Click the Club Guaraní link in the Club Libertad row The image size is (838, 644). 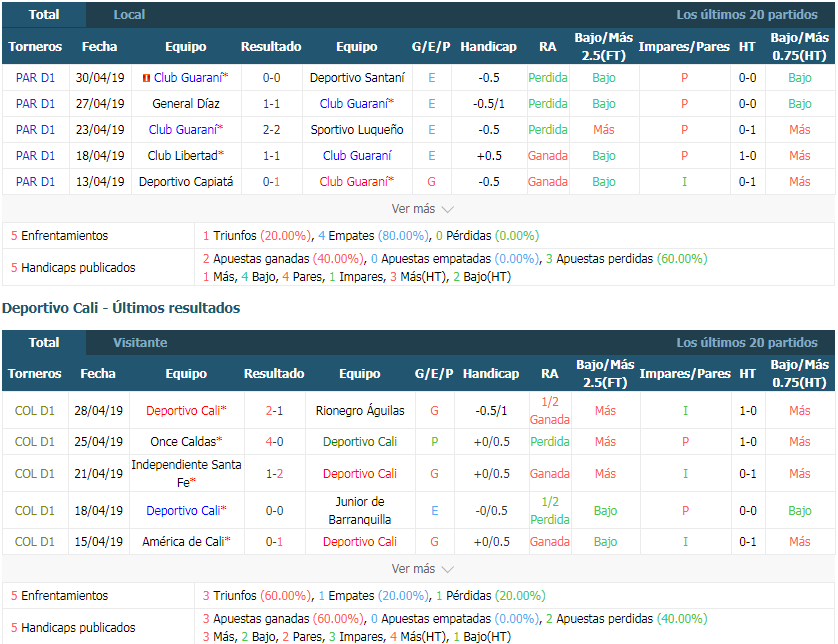[357, 156]
